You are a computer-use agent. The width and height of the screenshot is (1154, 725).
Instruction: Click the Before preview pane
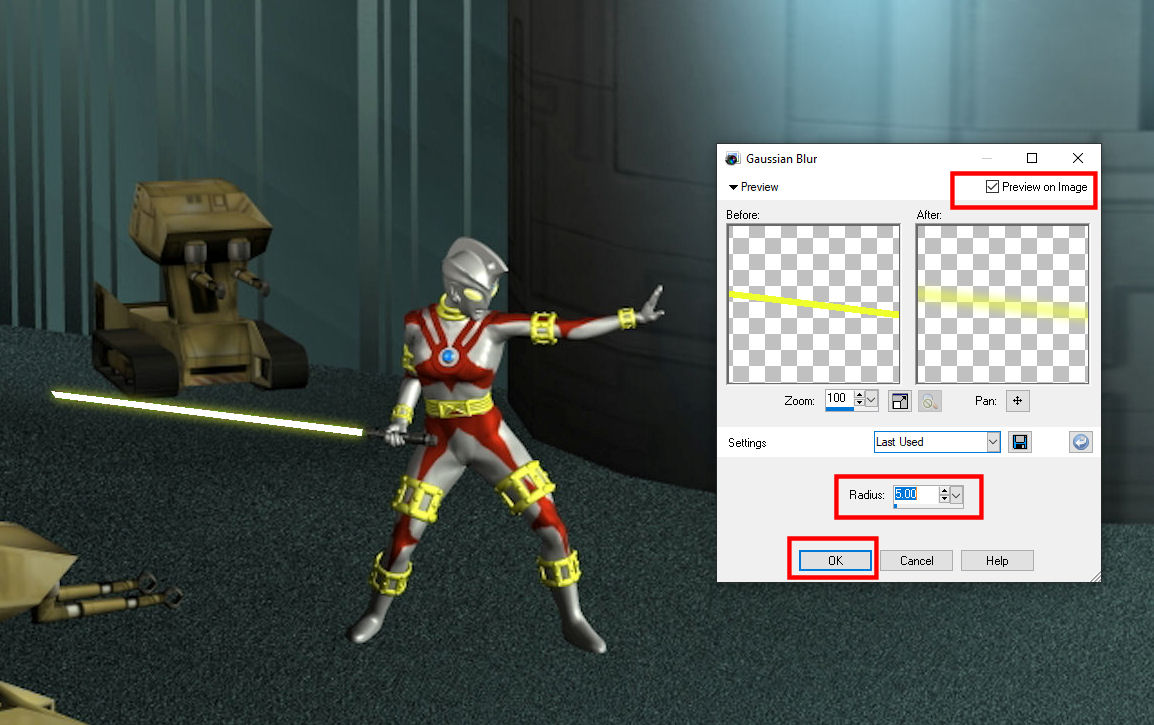[x=813, y=304]
